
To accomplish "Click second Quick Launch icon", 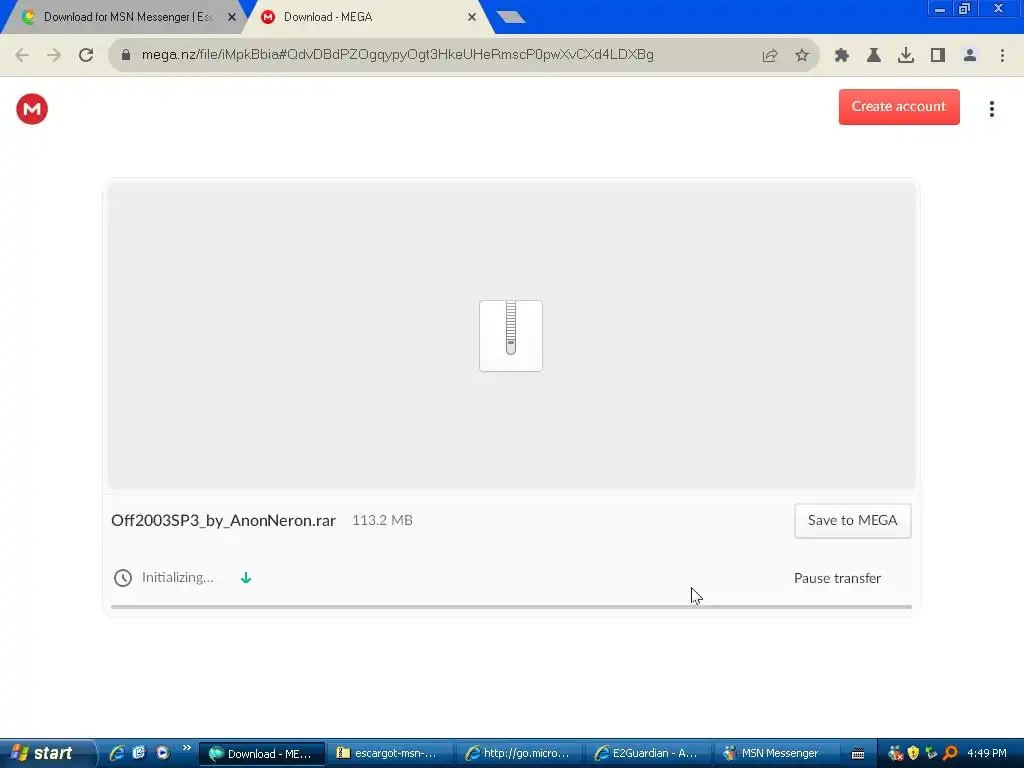I will pyautogui.click(x=139, y=753).
